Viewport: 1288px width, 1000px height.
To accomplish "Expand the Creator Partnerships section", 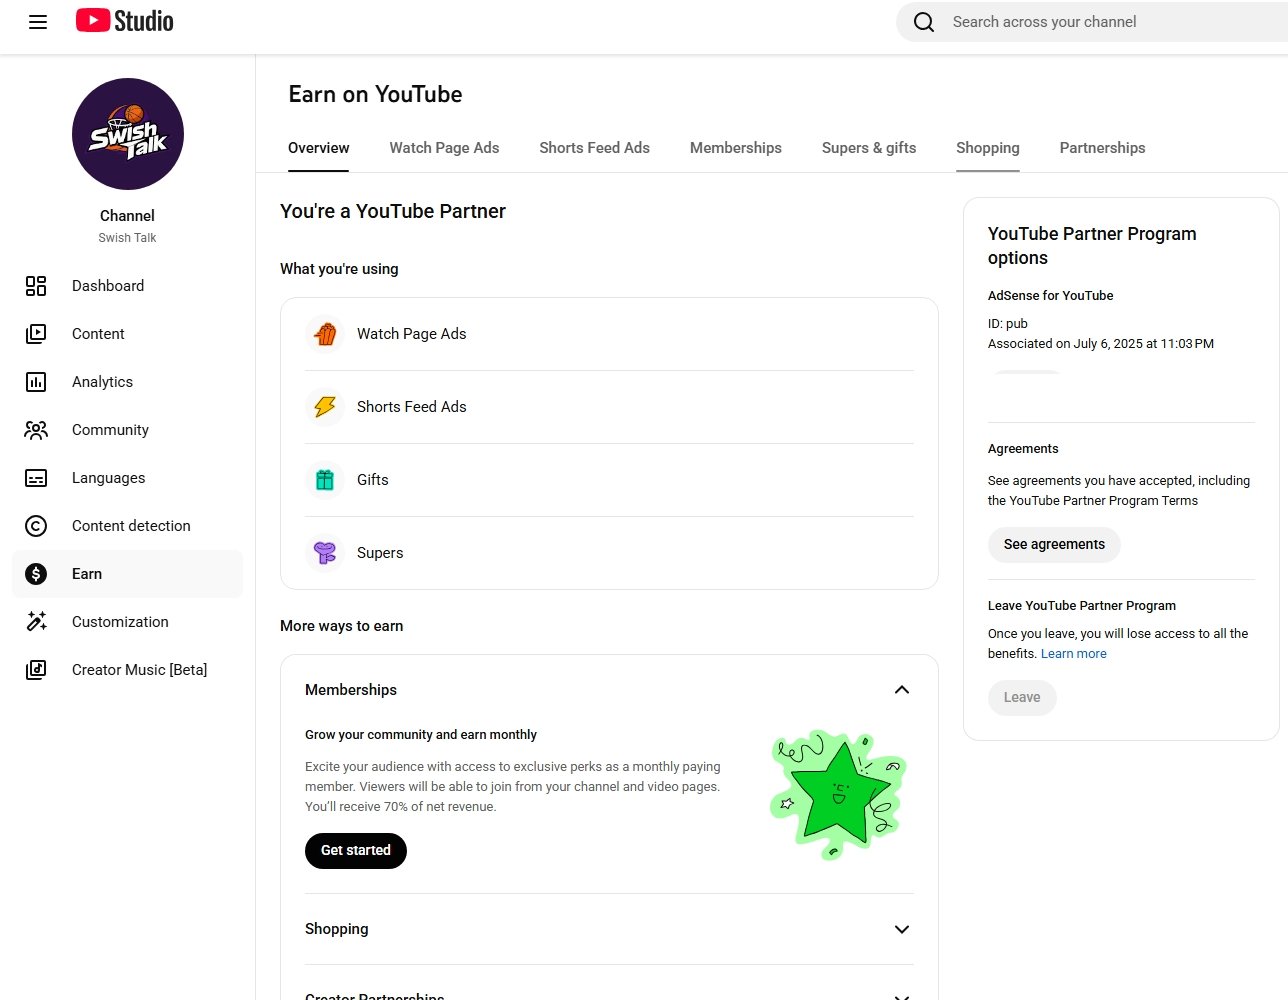I will [901, 994].
